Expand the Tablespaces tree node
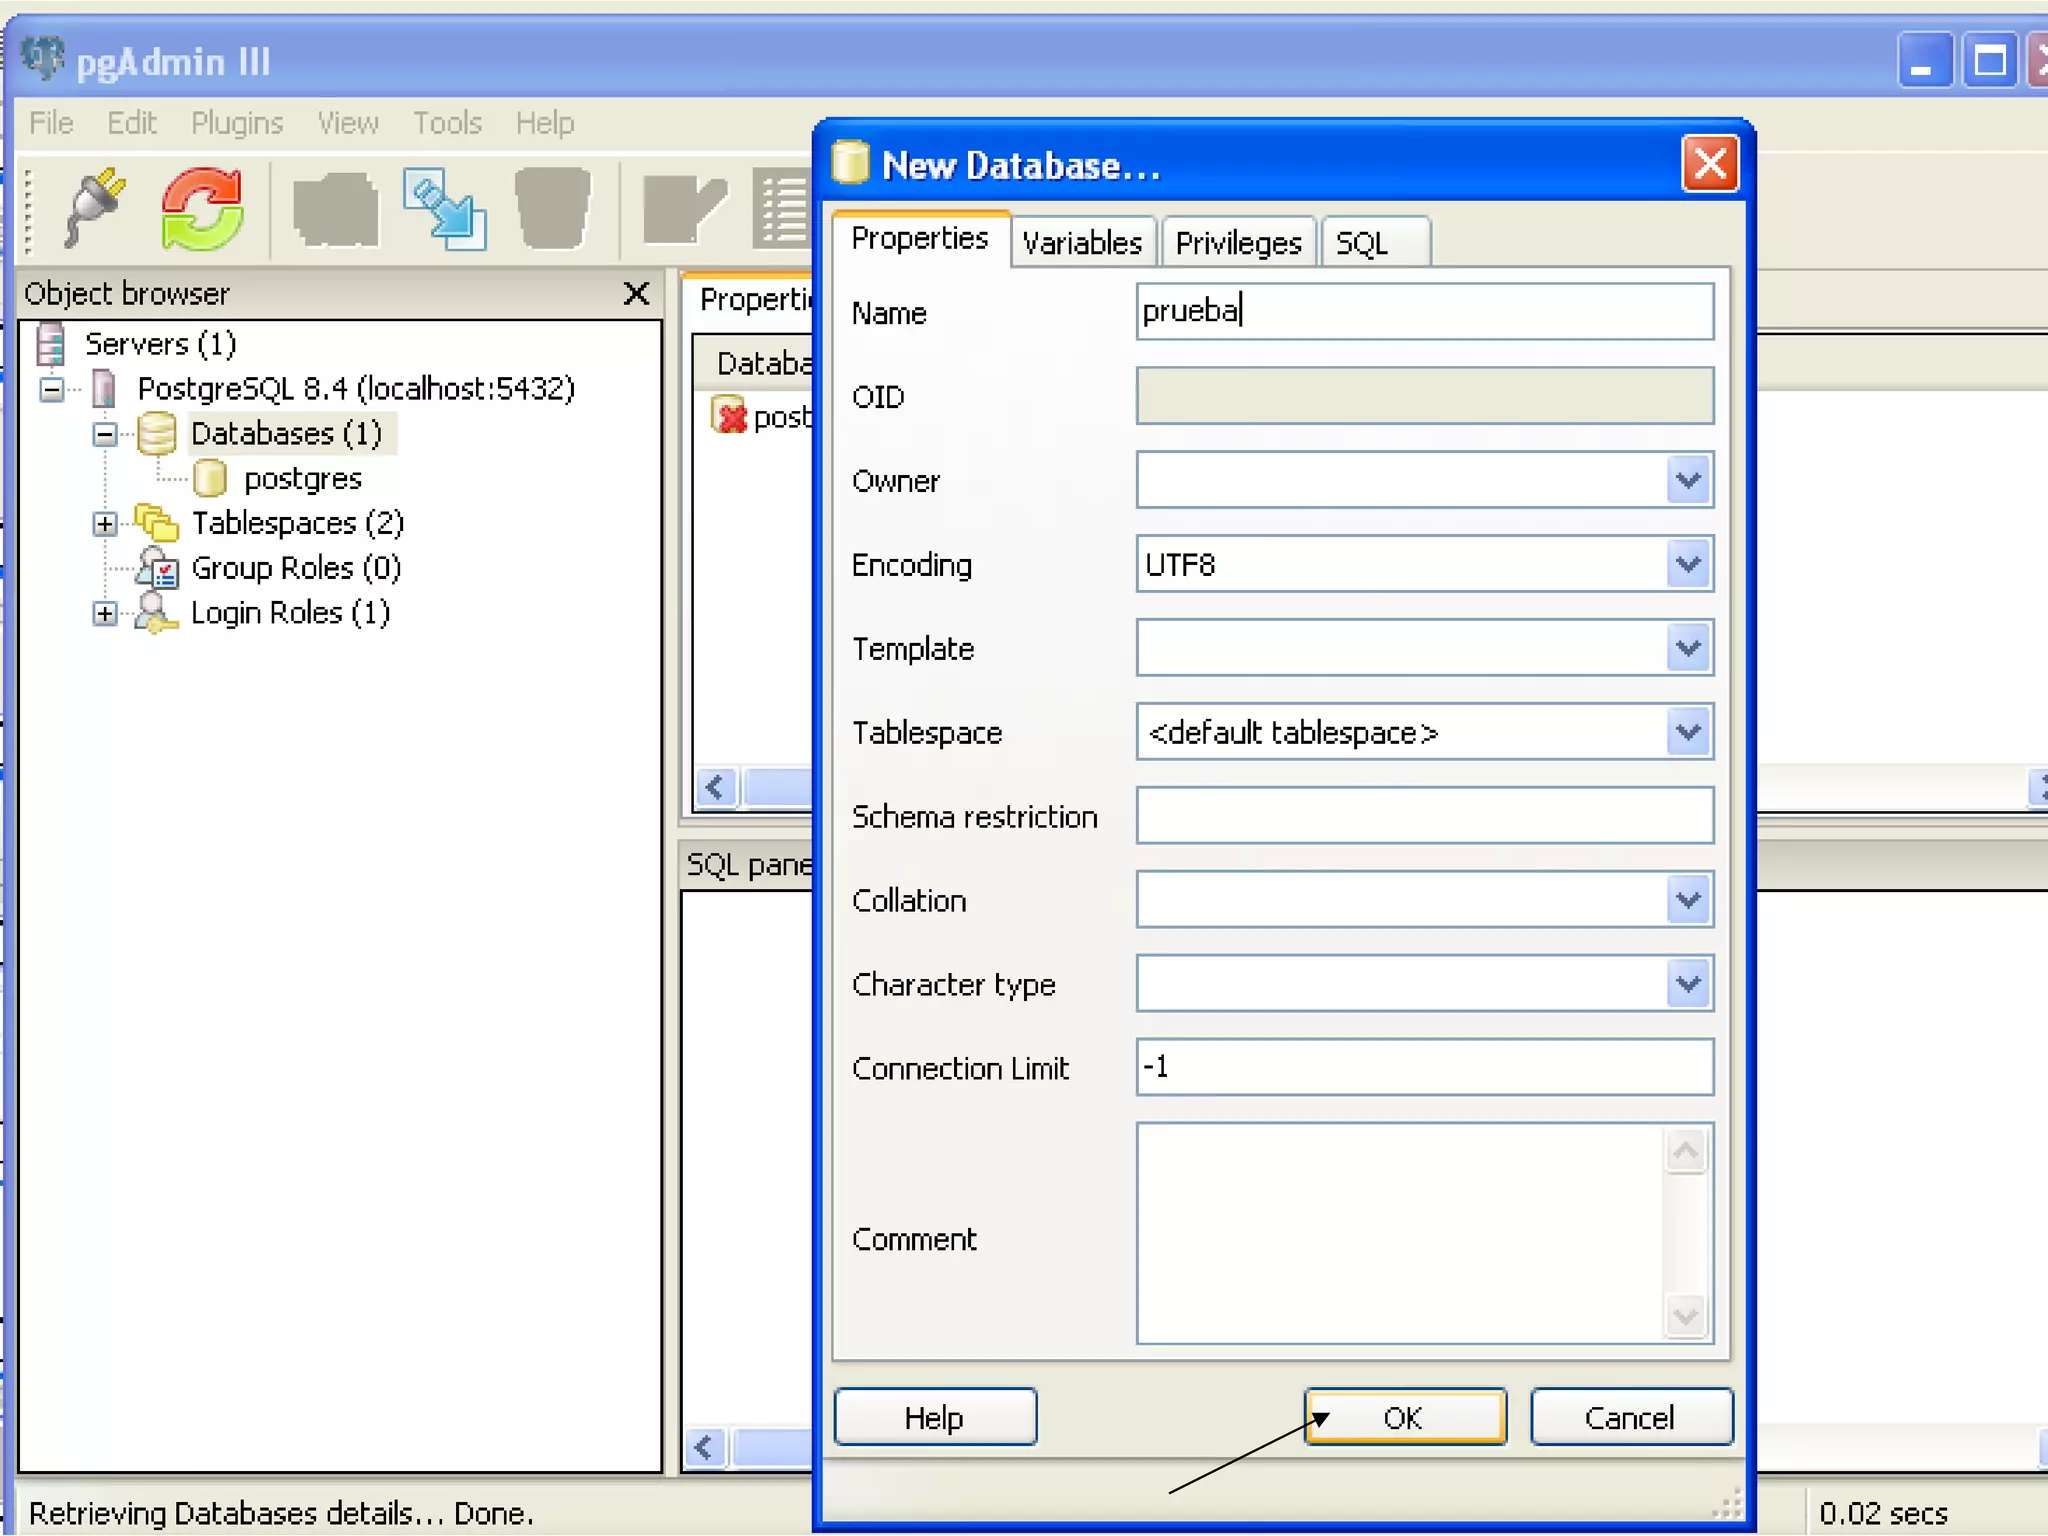 pyautogui.click(x=105, y=524)
